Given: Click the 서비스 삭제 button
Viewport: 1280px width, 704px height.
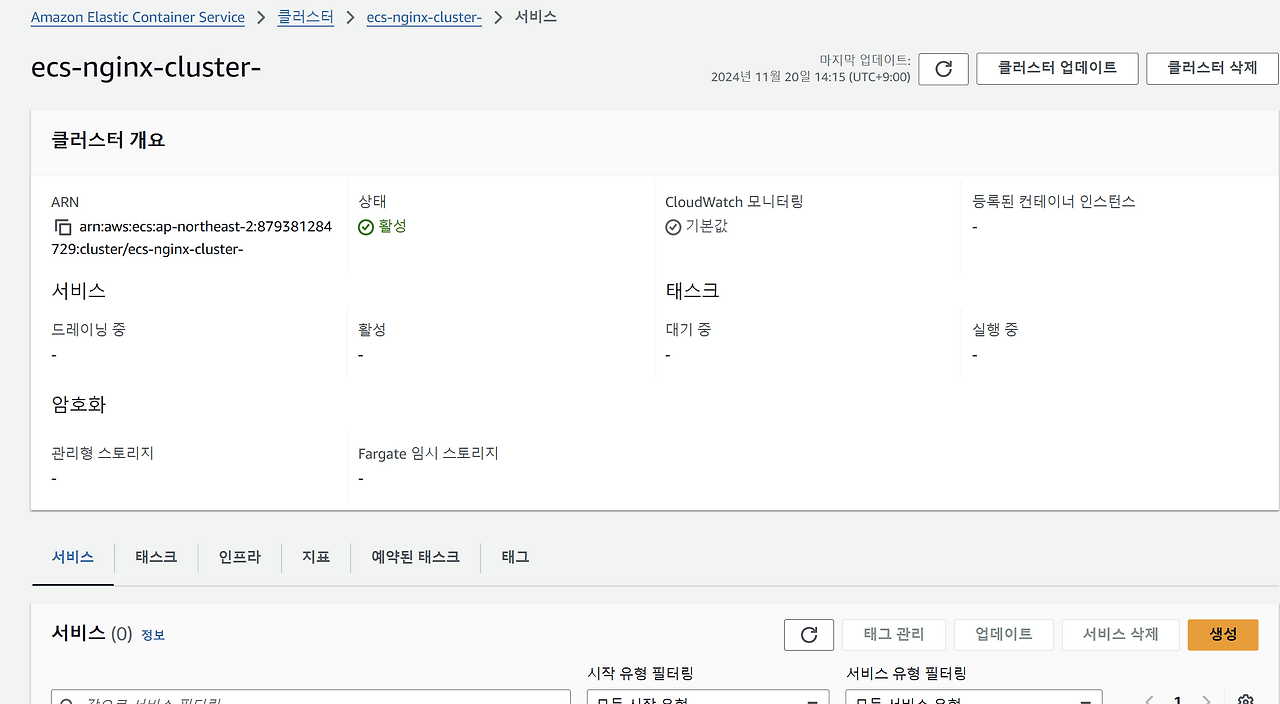Looking at the screenshot, I should pos(1121,635).
